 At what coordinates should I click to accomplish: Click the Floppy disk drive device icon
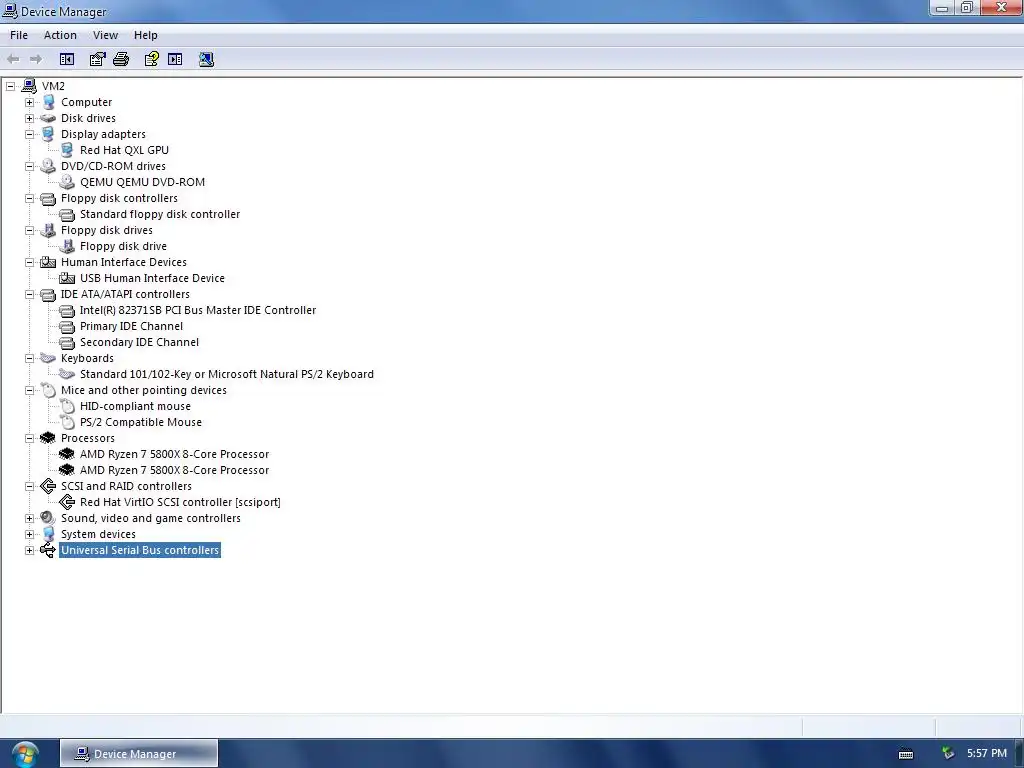67,246
